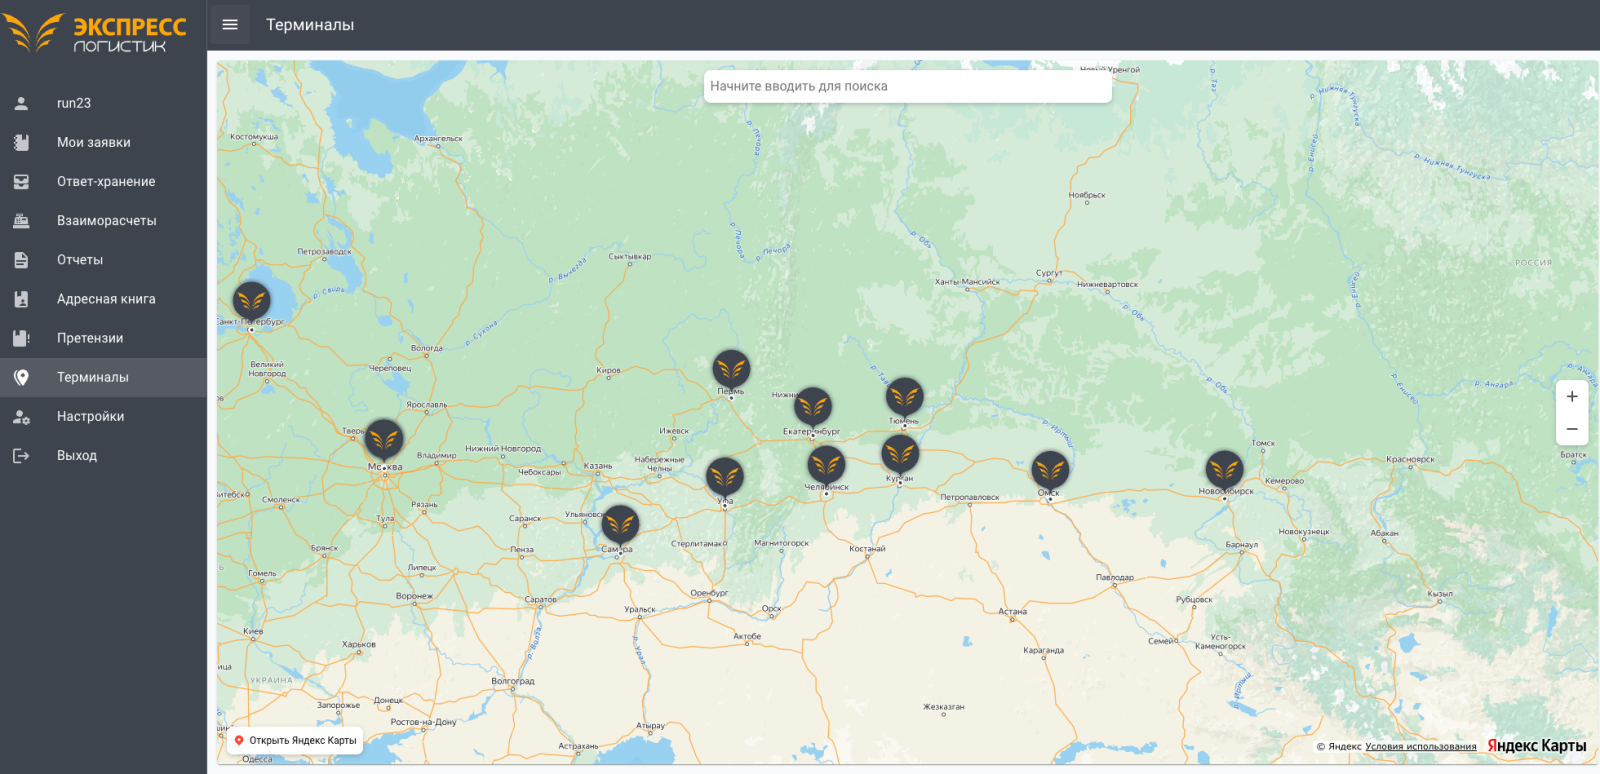Toggle the hamburger sidebar menu button
The image size is (1600, 774).
point(230,25)
